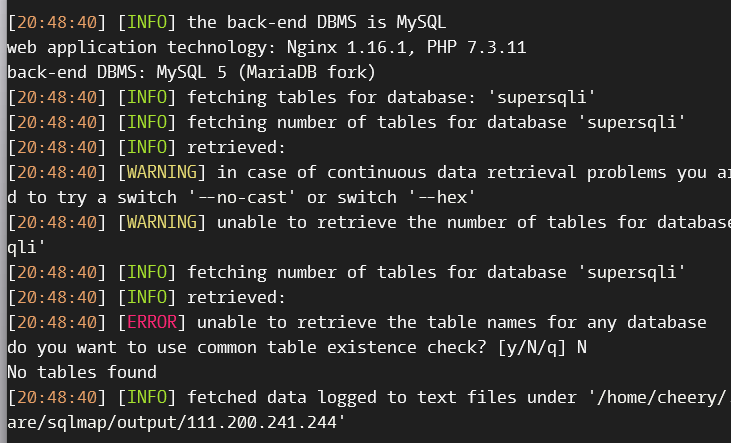Click the 'No tables found' line
This screenshot has height=443, width=731.
click(82, 373)
